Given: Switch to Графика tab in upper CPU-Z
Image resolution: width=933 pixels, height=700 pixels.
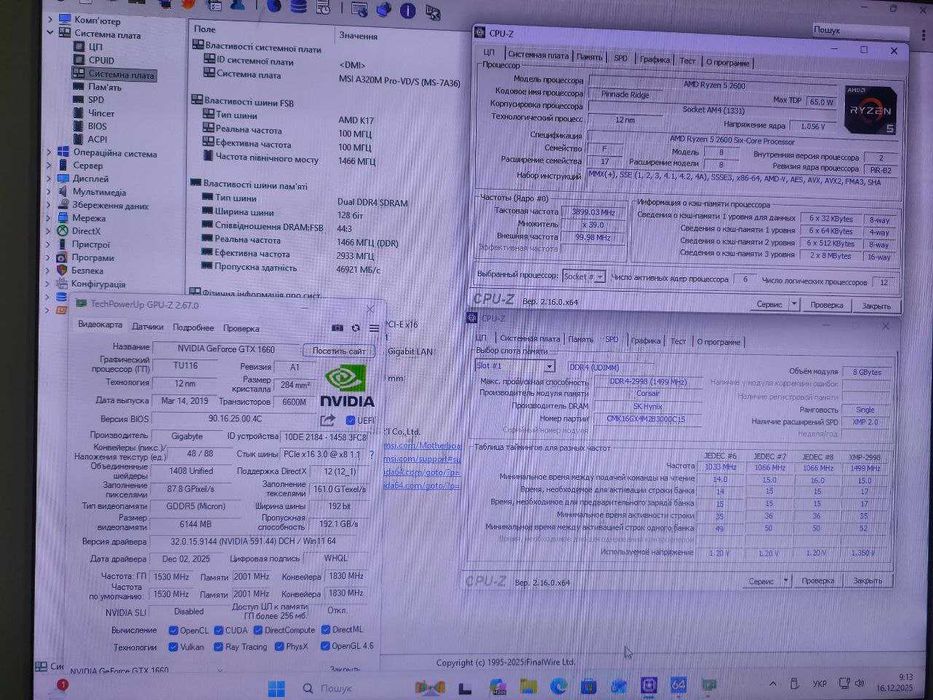Looking at the screenshot, I should pyautogui.click(x=655, y=60).
